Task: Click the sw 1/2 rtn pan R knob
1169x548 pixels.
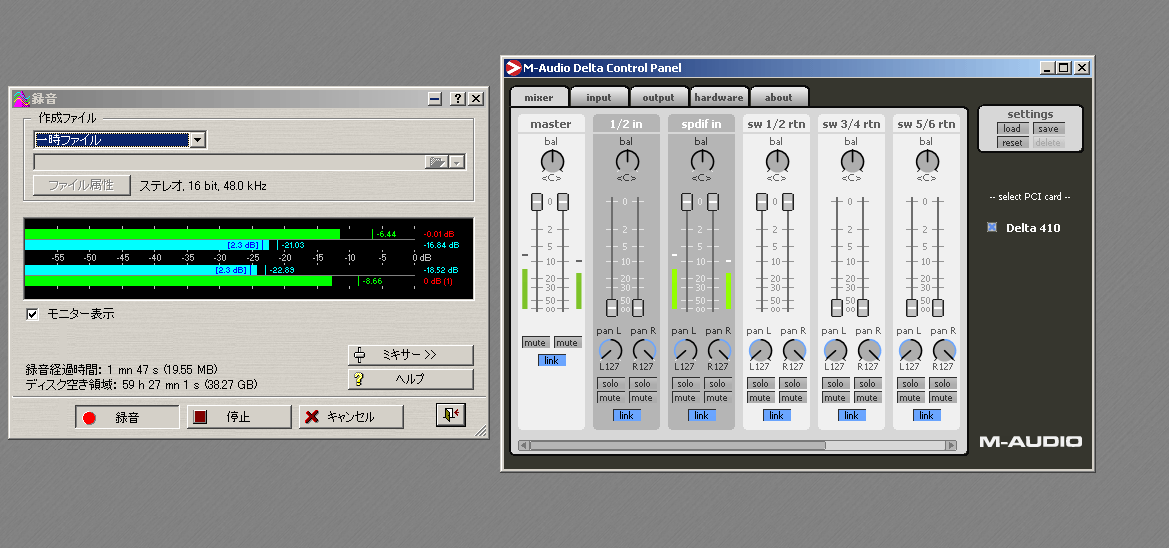Action: point(794,350)
